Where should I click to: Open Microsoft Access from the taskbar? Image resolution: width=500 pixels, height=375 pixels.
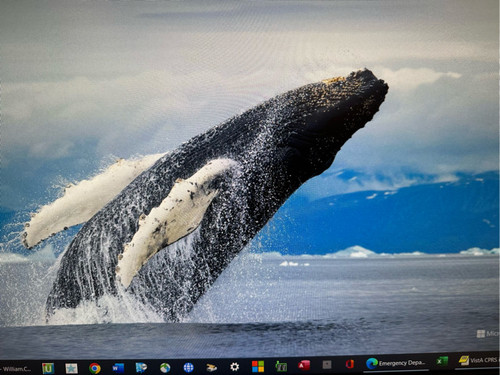(x=304, y=365)
